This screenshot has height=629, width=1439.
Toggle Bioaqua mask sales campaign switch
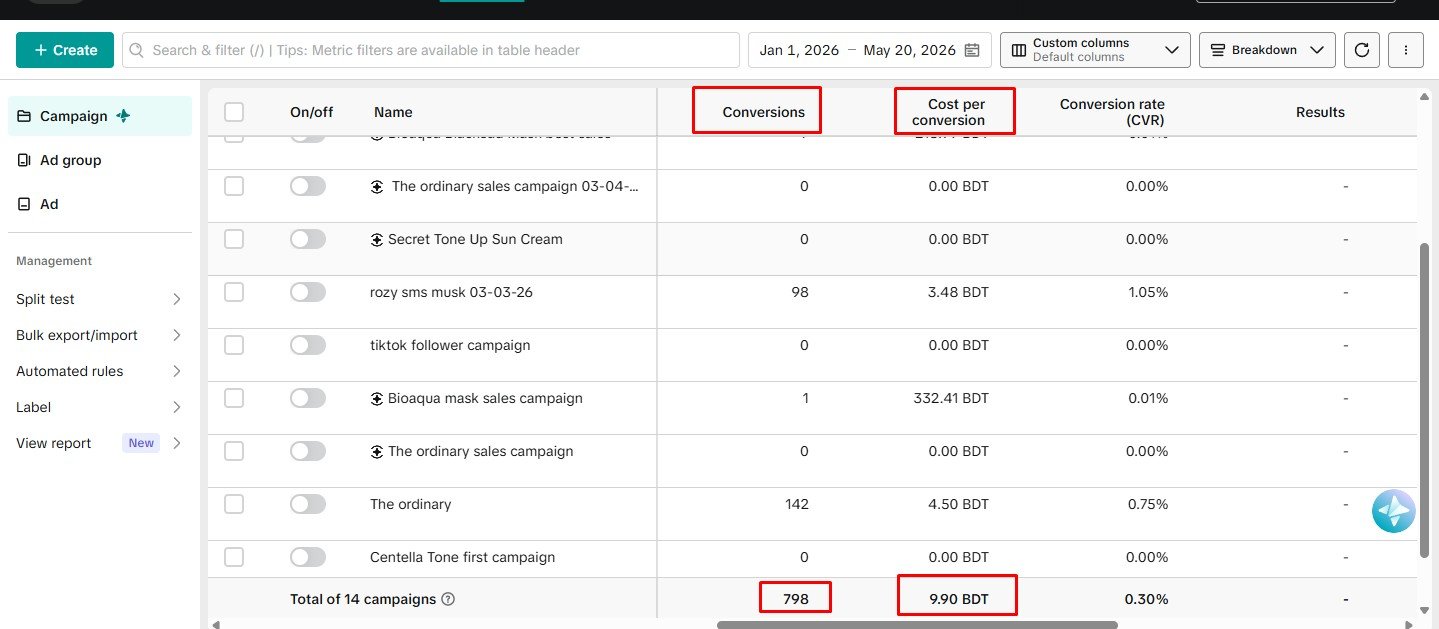pyautogui.click(x=308, y=398)
